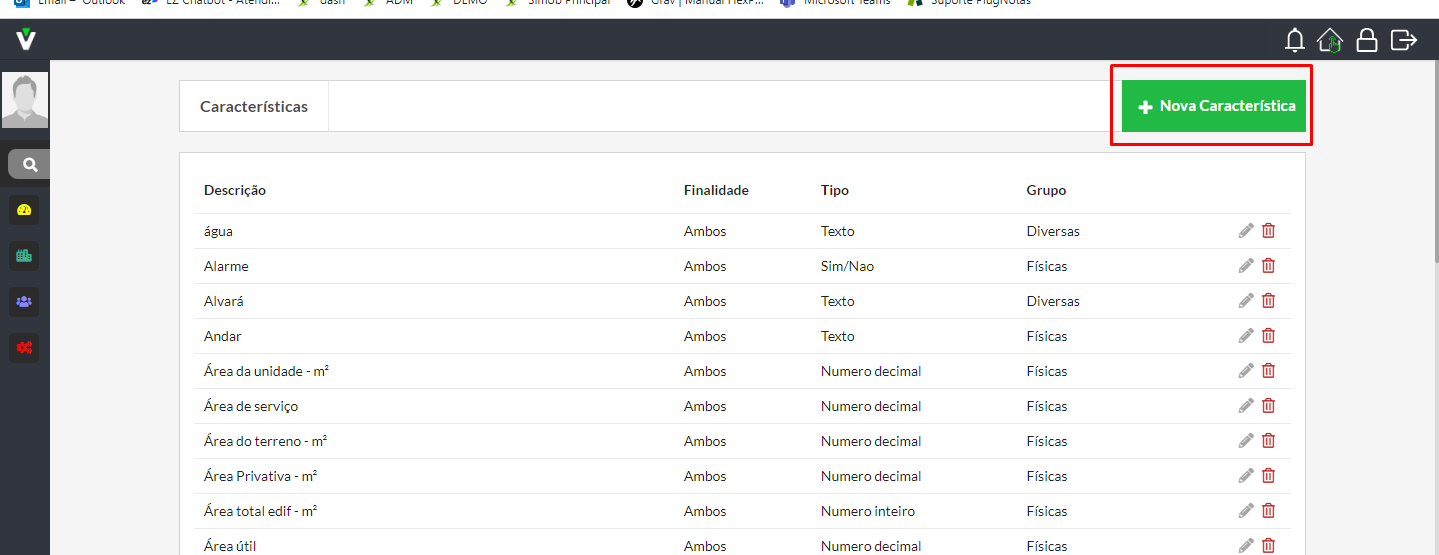Delete Área da unidade - m² row
This screenshot has width=1439, height=555.
click(1268, 371)
